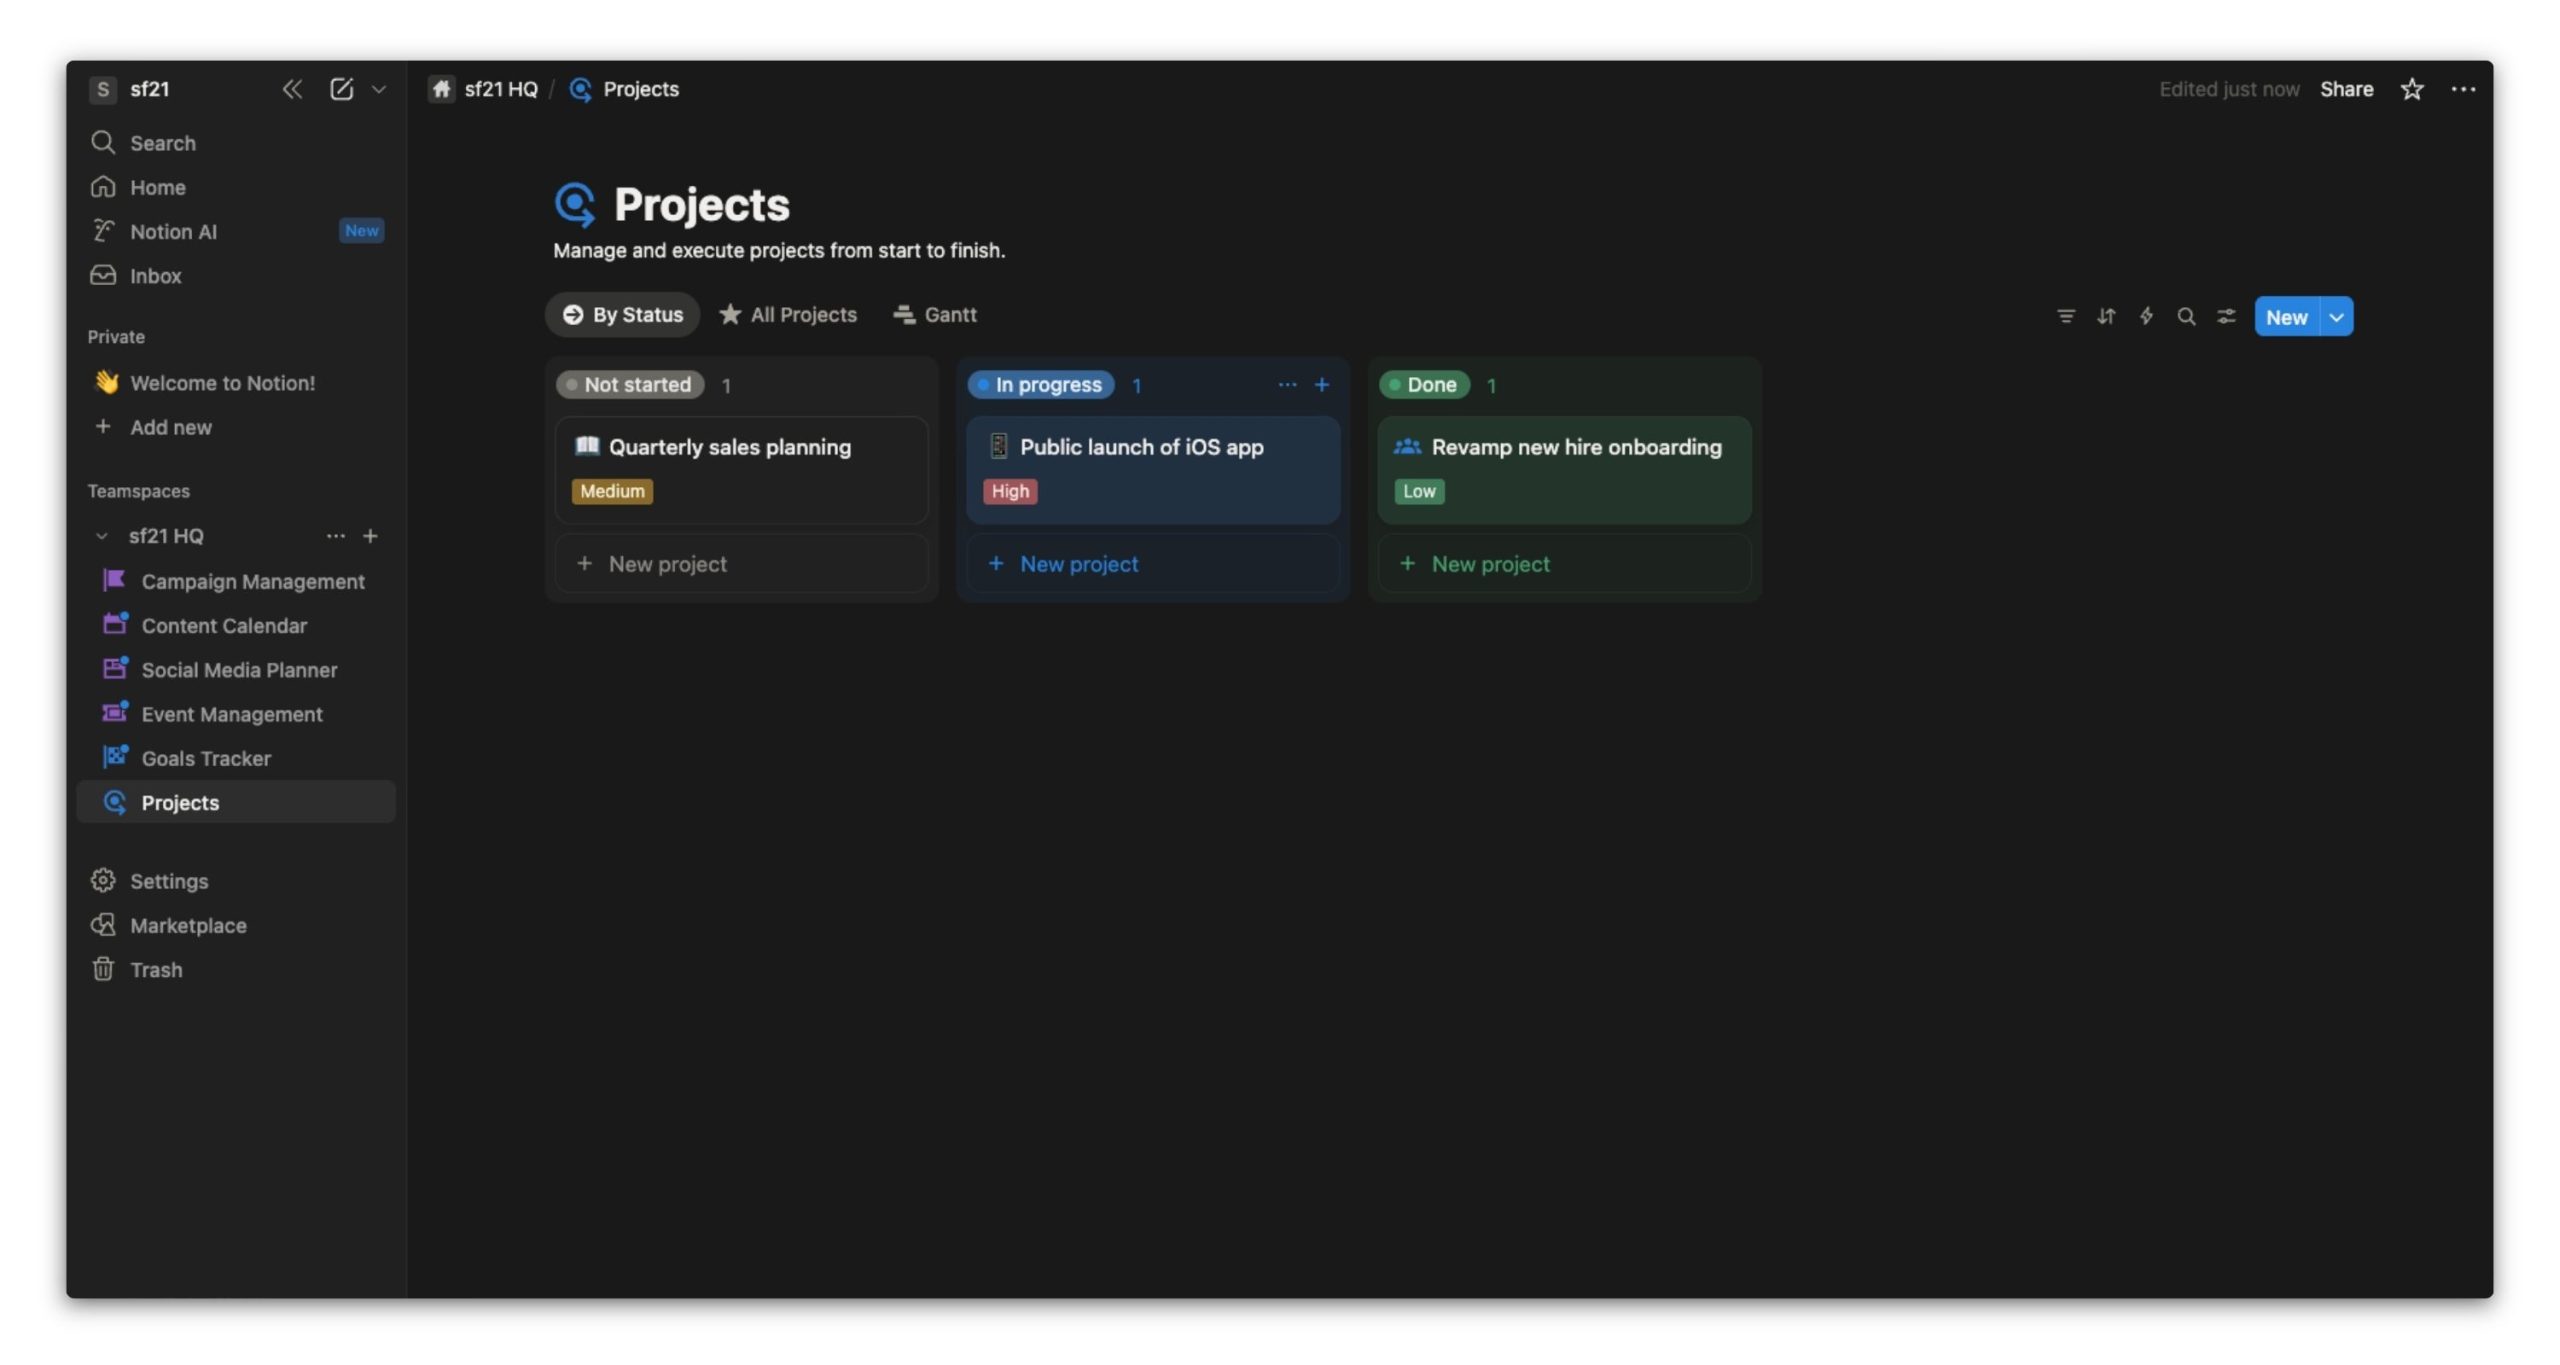
Task: Add a project via the In progress plus icon
Action: pyautogui.click(x=1321, y=384)
